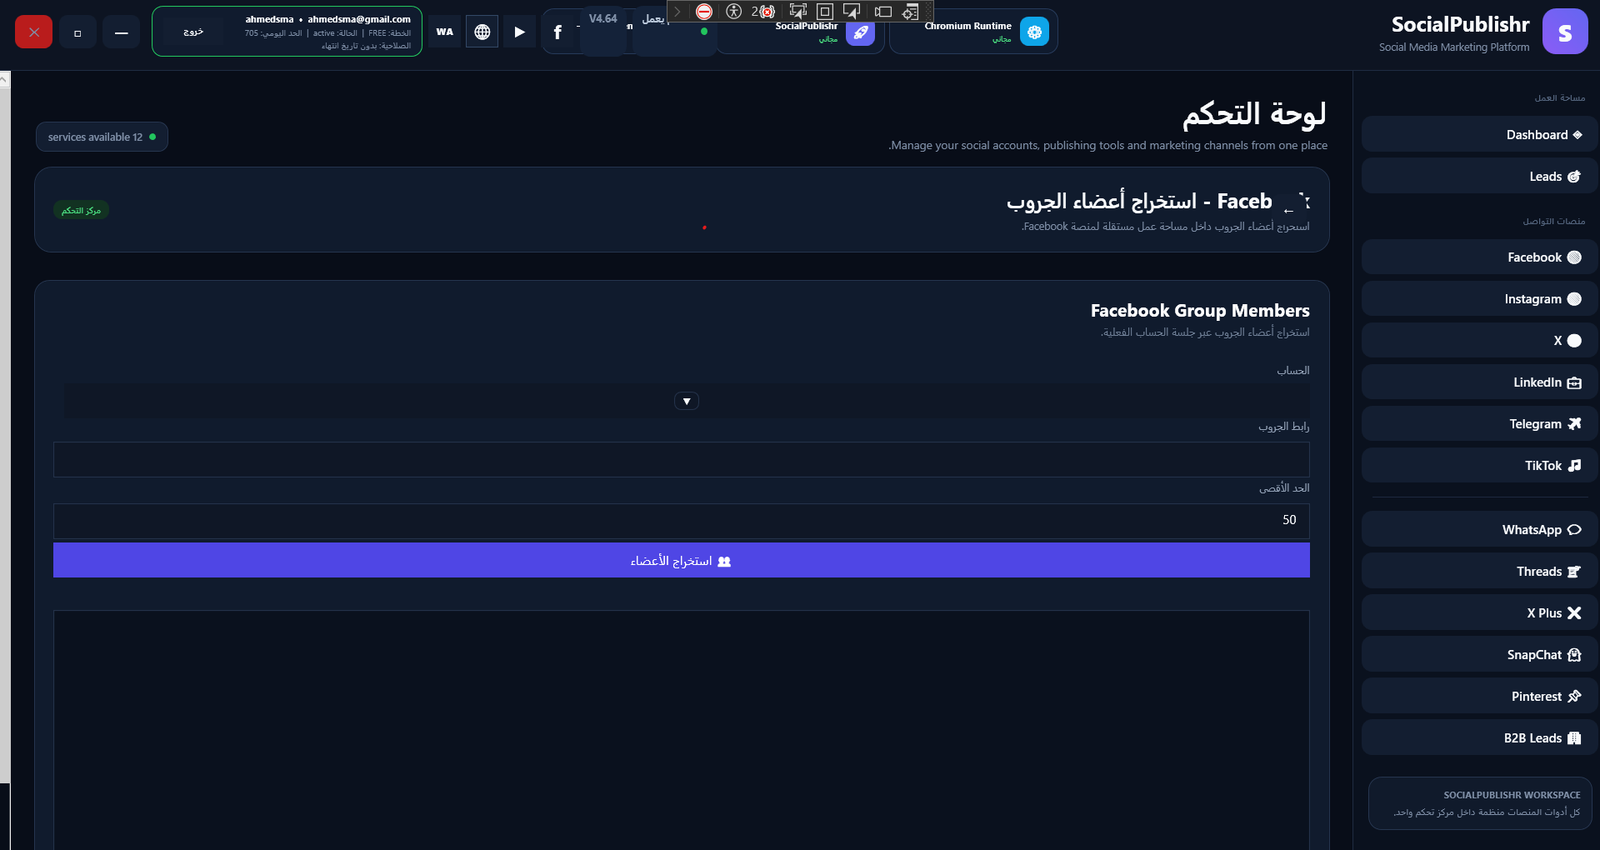
Task: Click the red no-entry icon in overlay toolbar
Action: tap(704, 11)
